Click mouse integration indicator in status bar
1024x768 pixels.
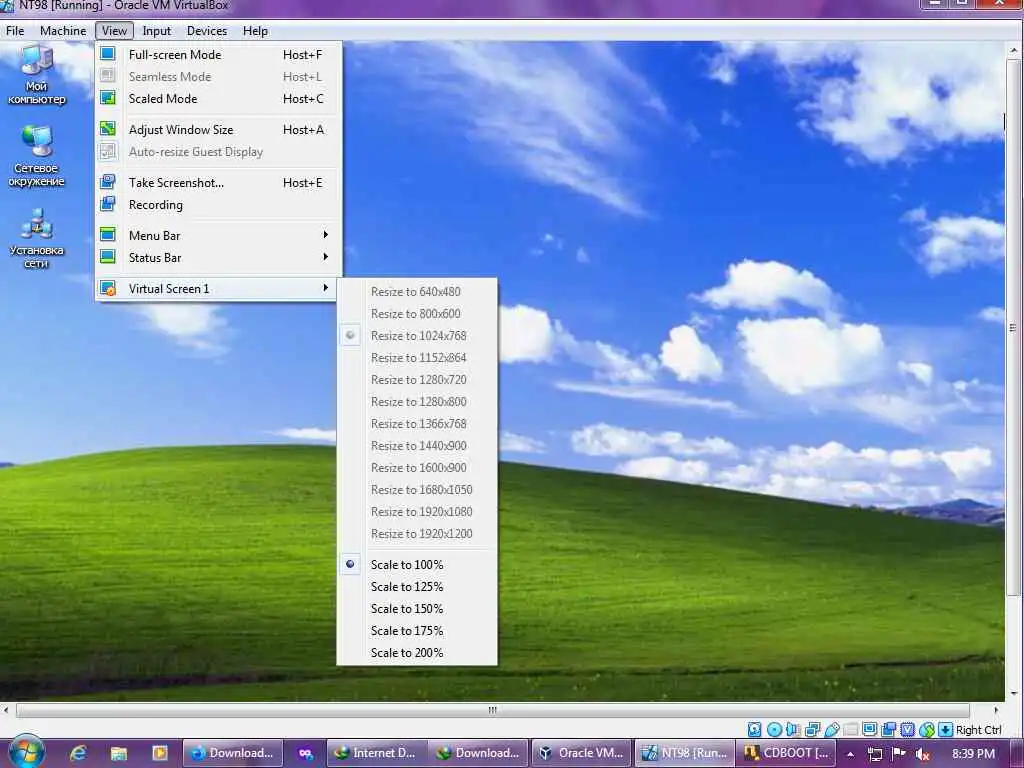tap(927, 729)
